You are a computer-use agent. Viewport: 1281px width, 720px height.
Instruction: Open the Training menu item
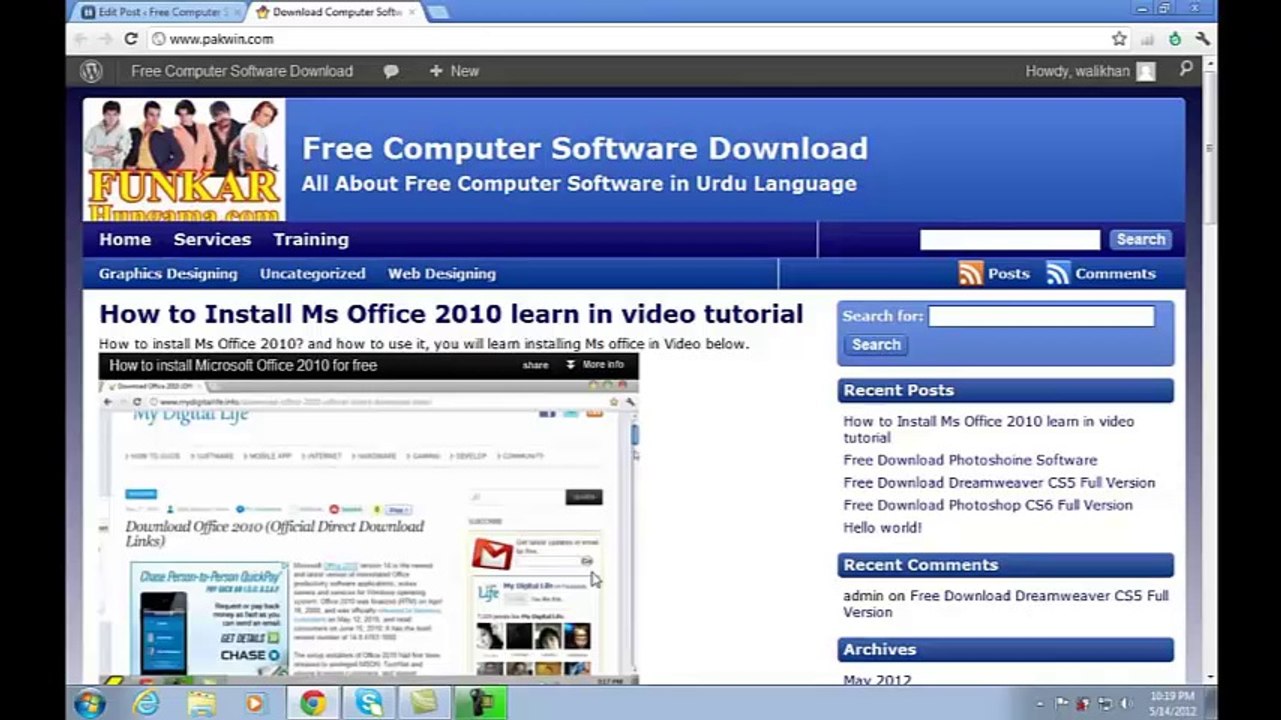click(311, 239)
